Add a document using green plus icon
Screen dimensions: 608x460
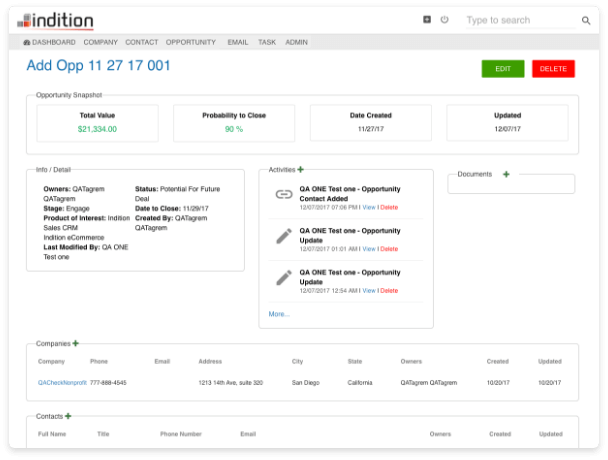506,174
